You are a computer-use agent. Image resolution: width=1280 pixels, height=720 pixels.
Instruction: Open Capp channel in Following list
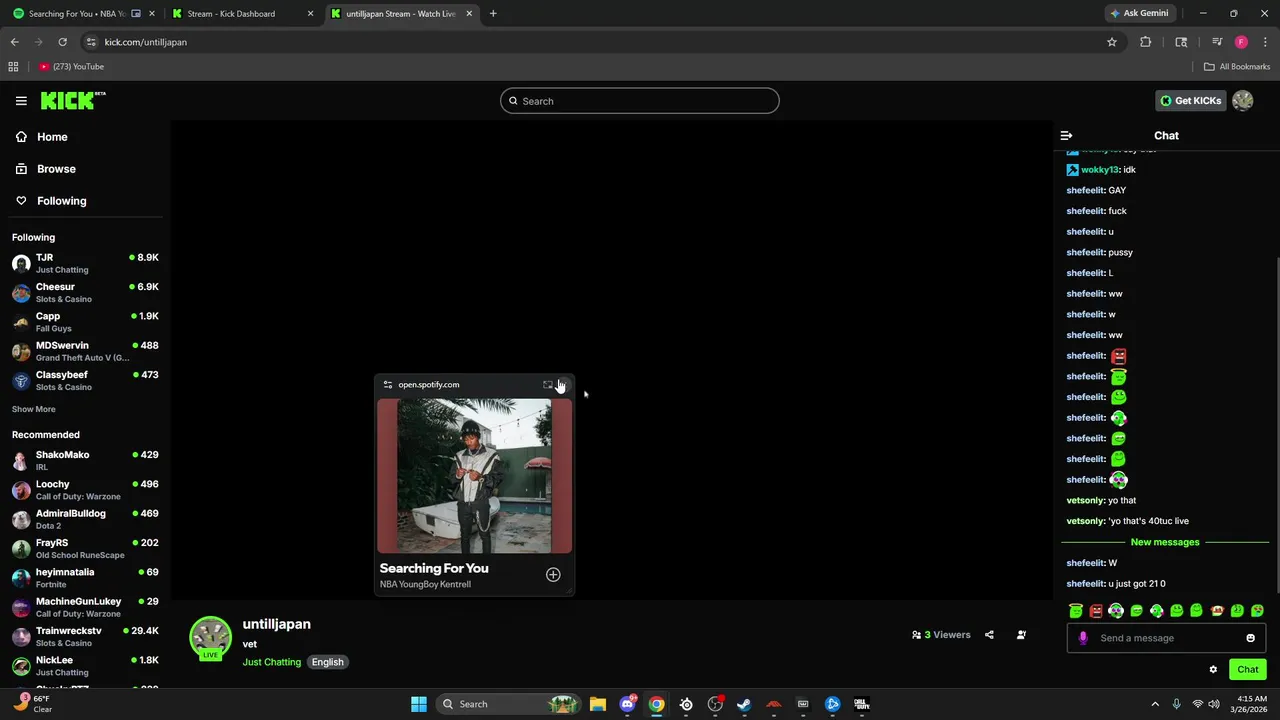85,321
